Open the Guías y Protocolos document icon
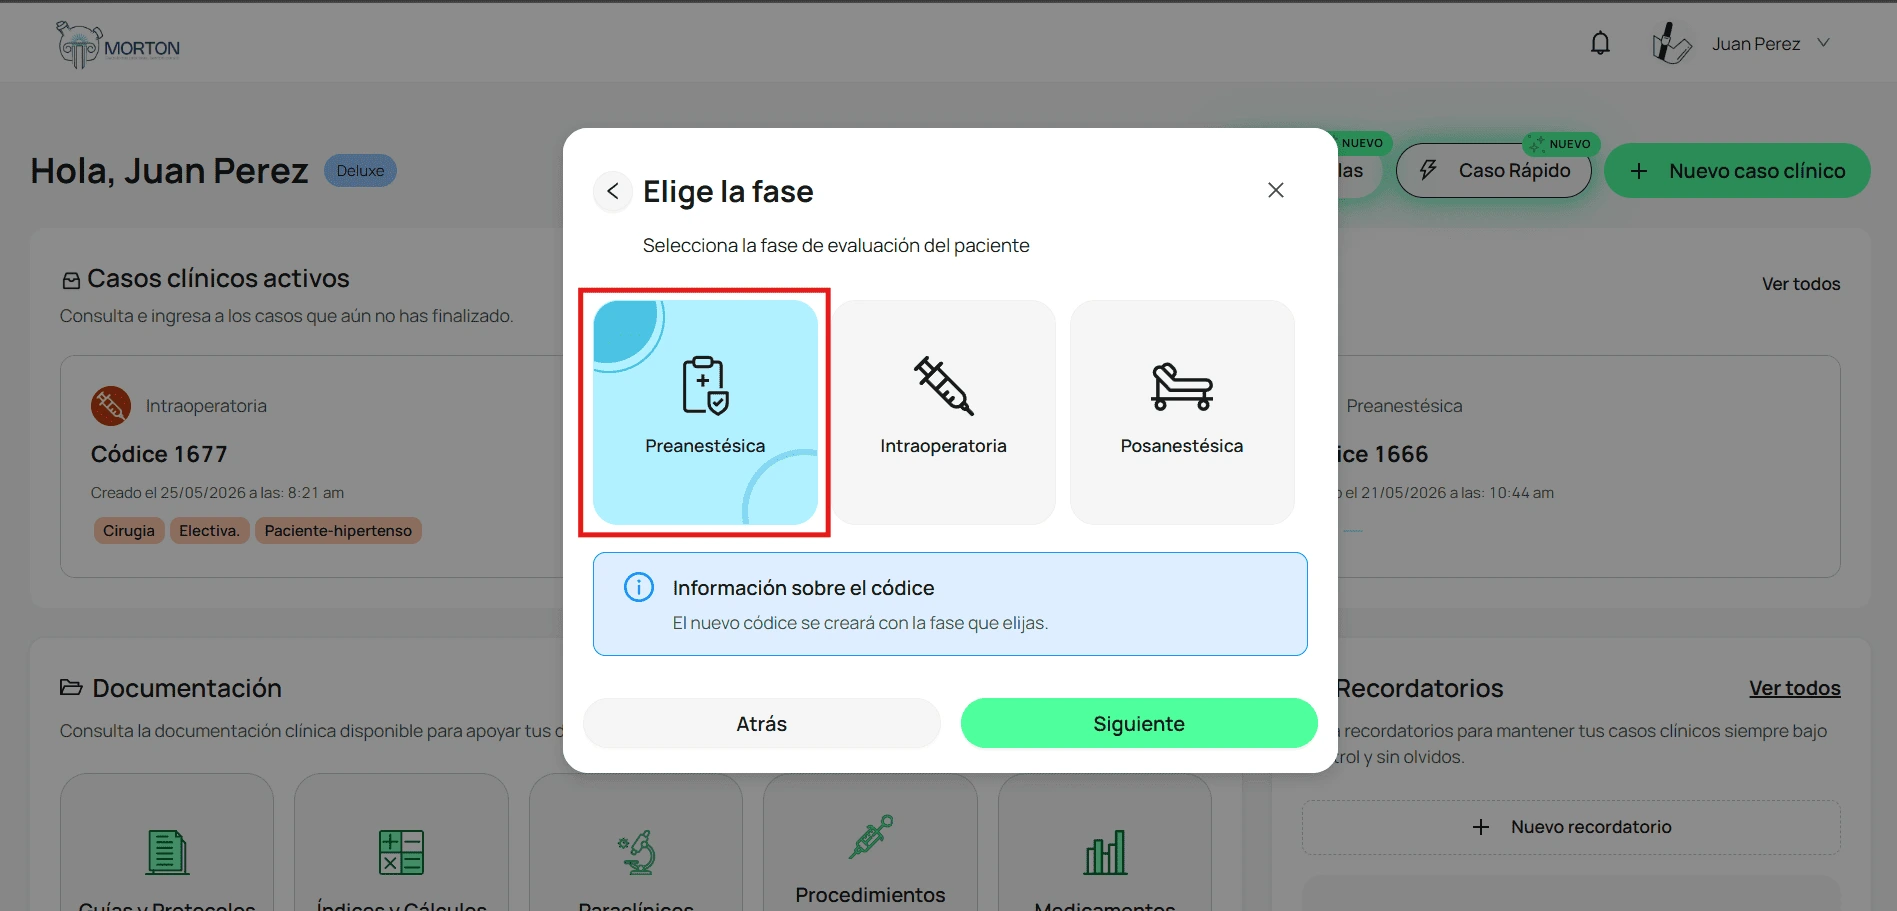This screenshot has width=1897, height=911. (x=167, y=853)
